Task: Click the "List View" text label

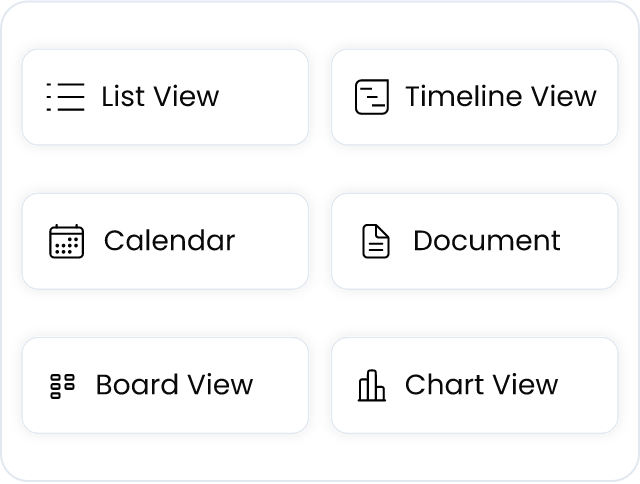Action: [160, 97]
